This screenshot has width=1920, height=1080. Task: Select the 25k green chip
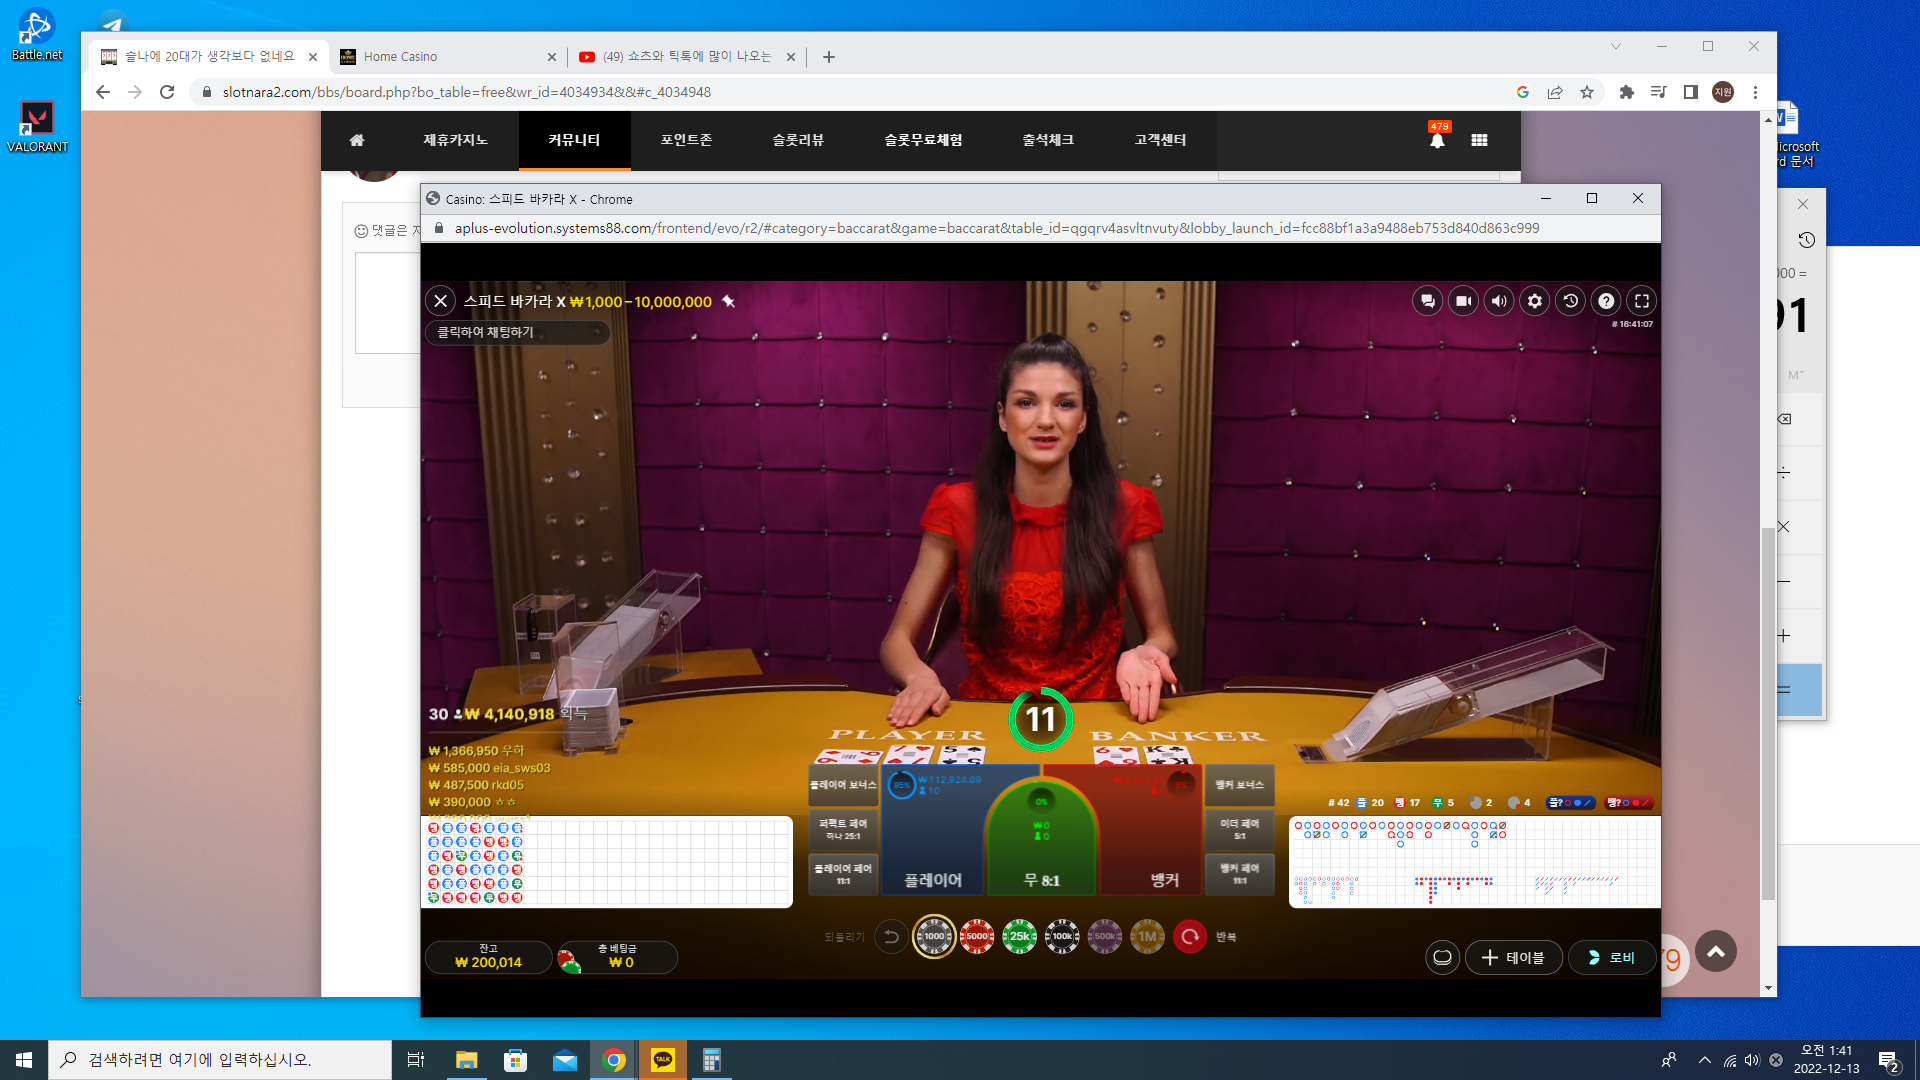pyautogui.click(x=1020, y=937)
